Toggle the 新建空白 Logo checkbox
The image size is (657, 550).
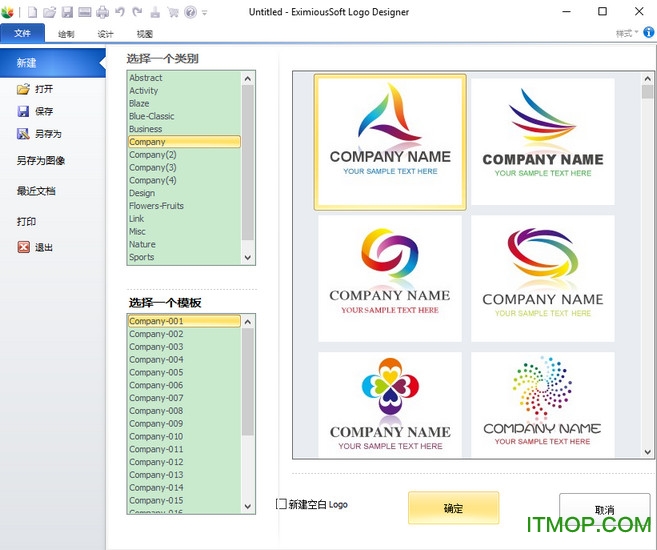click(281, 504)
